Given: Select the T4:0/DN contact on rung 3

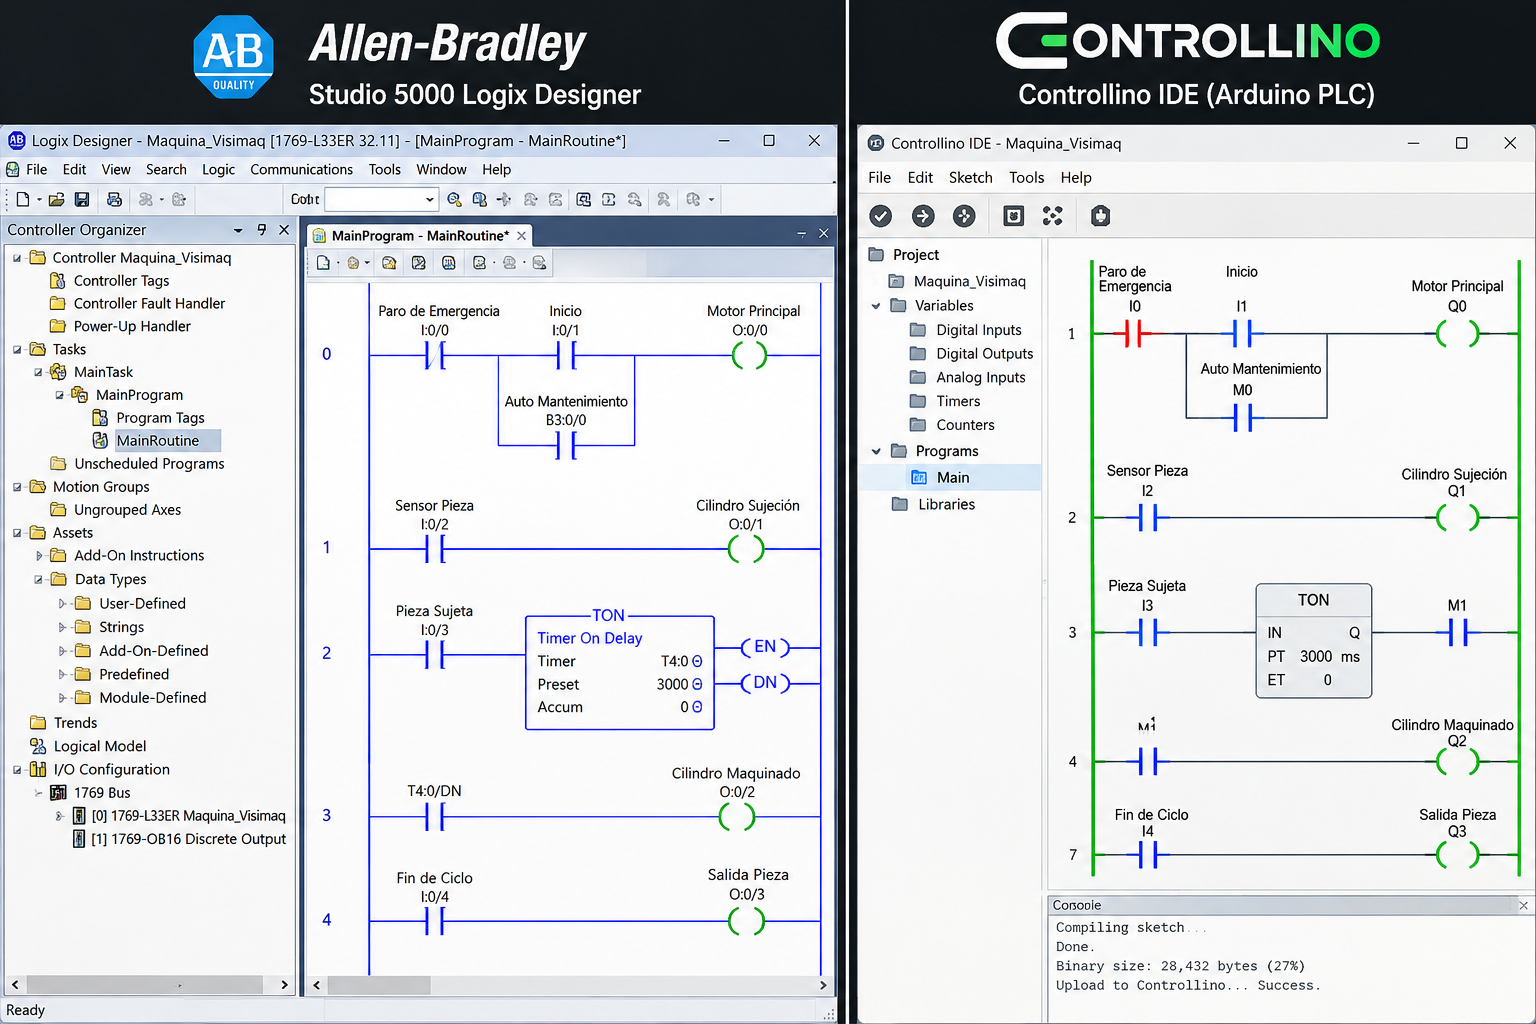Looking at the screenshot, I should (435, 817).
